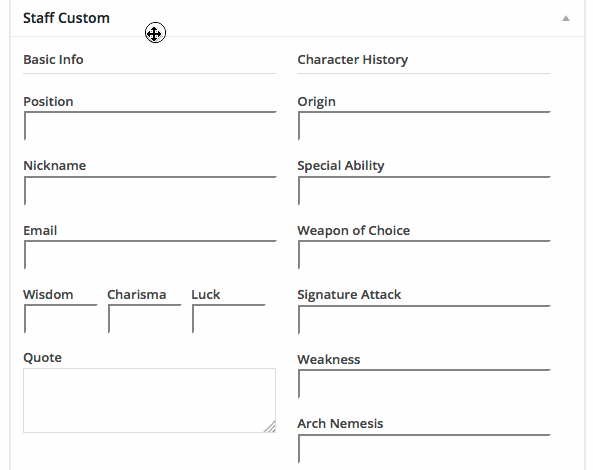The width and height of the screenshot is (593, 470).
Task: Select the Email input field
Action: [x=150, y=254]
